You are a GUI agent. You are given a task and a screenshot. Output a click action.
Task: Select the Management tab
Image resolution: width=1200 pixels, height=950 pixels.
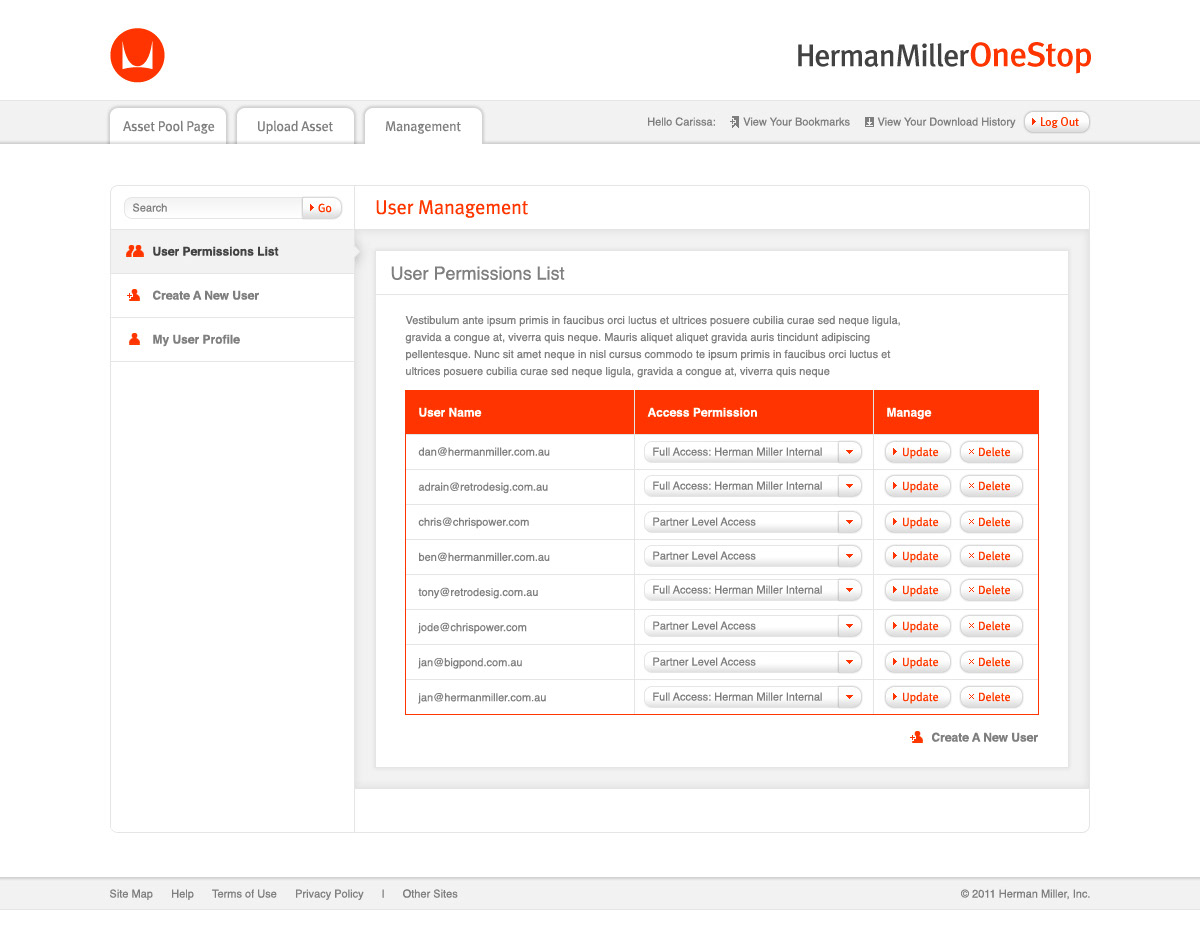(x=423, y=126)
